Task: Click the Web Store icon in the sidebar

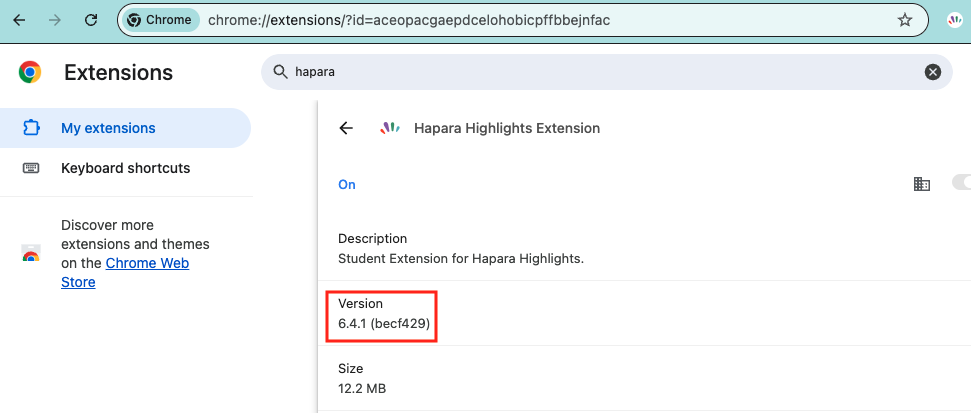Action: (30, 254)
